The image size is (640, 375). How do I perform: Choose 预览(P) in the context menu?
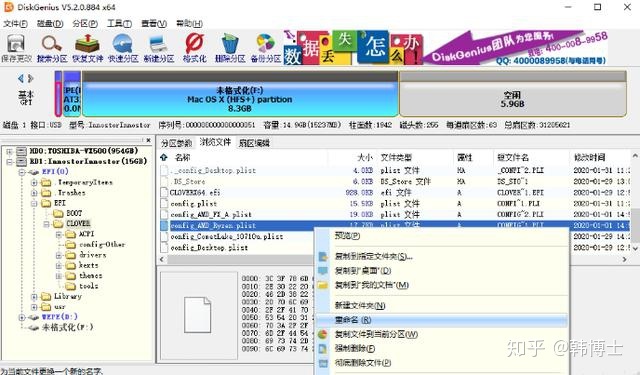pos(442,235)
